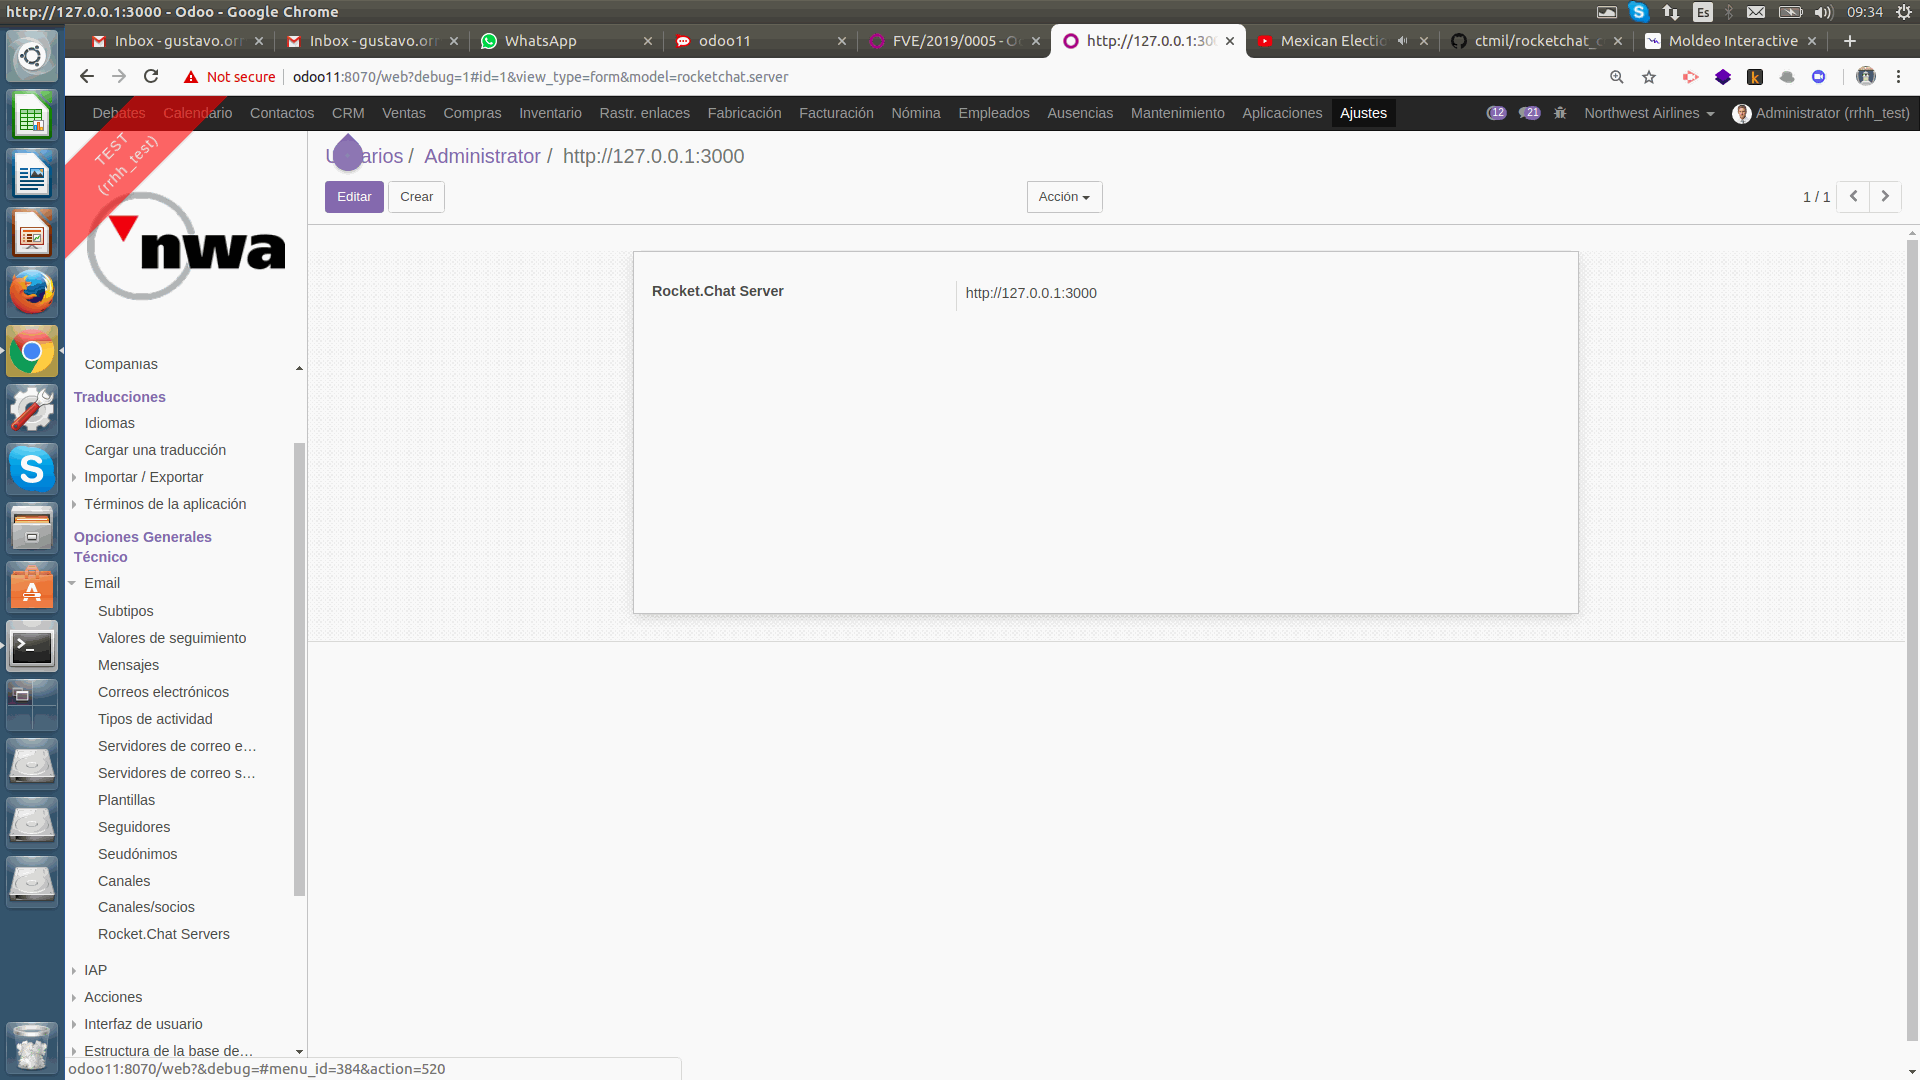Open Canales in the Email section
The height and width of the screenshot is (1080, 1920).
click(124, 881)
